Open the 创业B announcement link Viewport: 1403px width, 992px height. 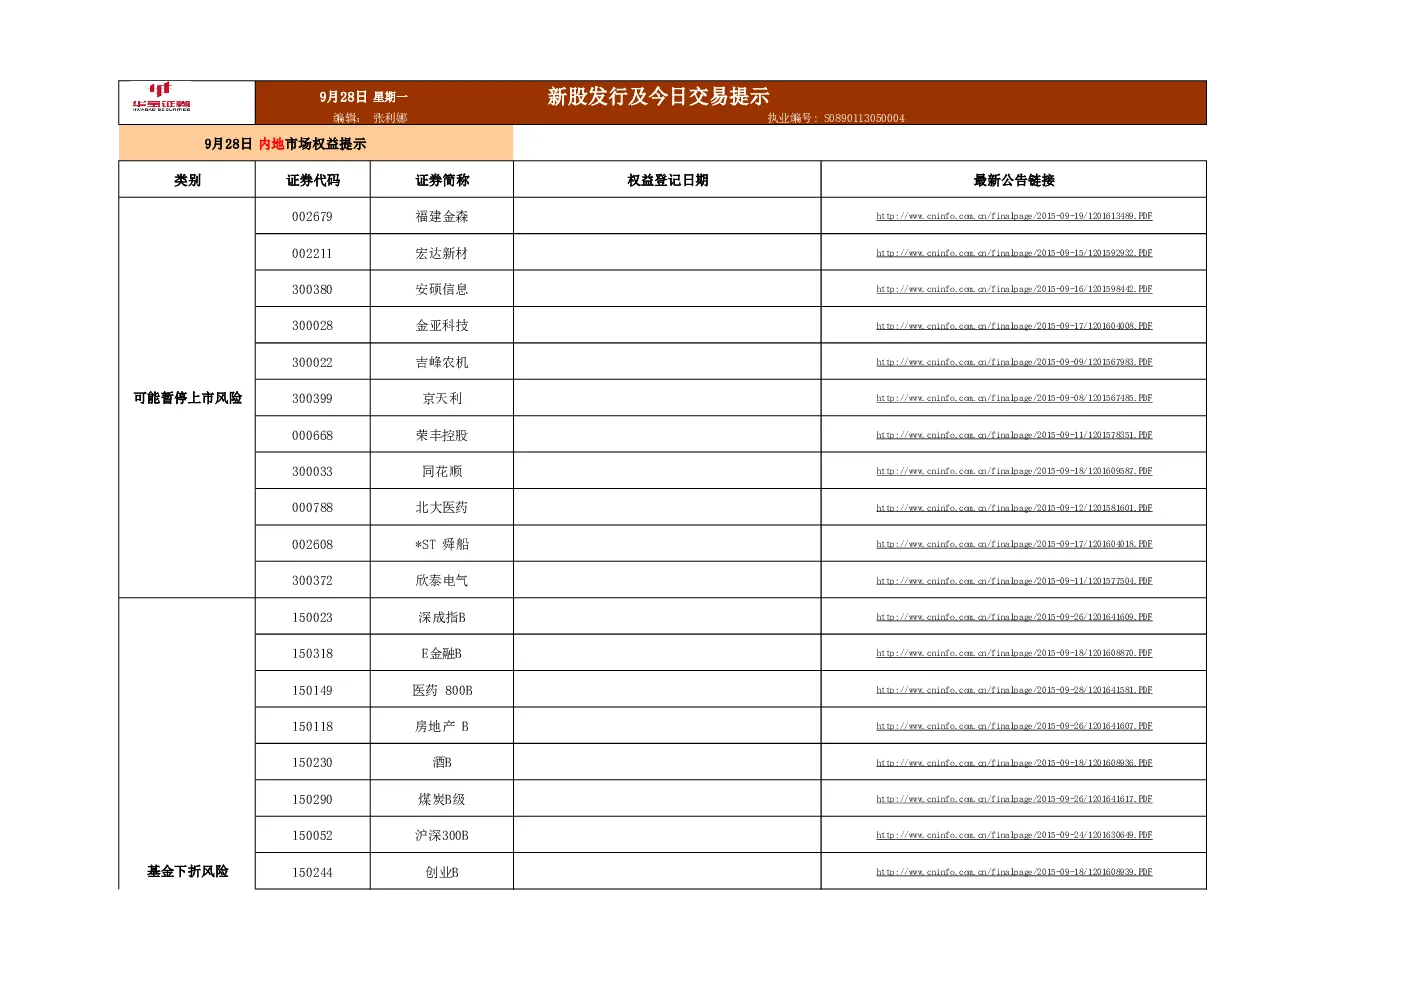click(1014, 872)
